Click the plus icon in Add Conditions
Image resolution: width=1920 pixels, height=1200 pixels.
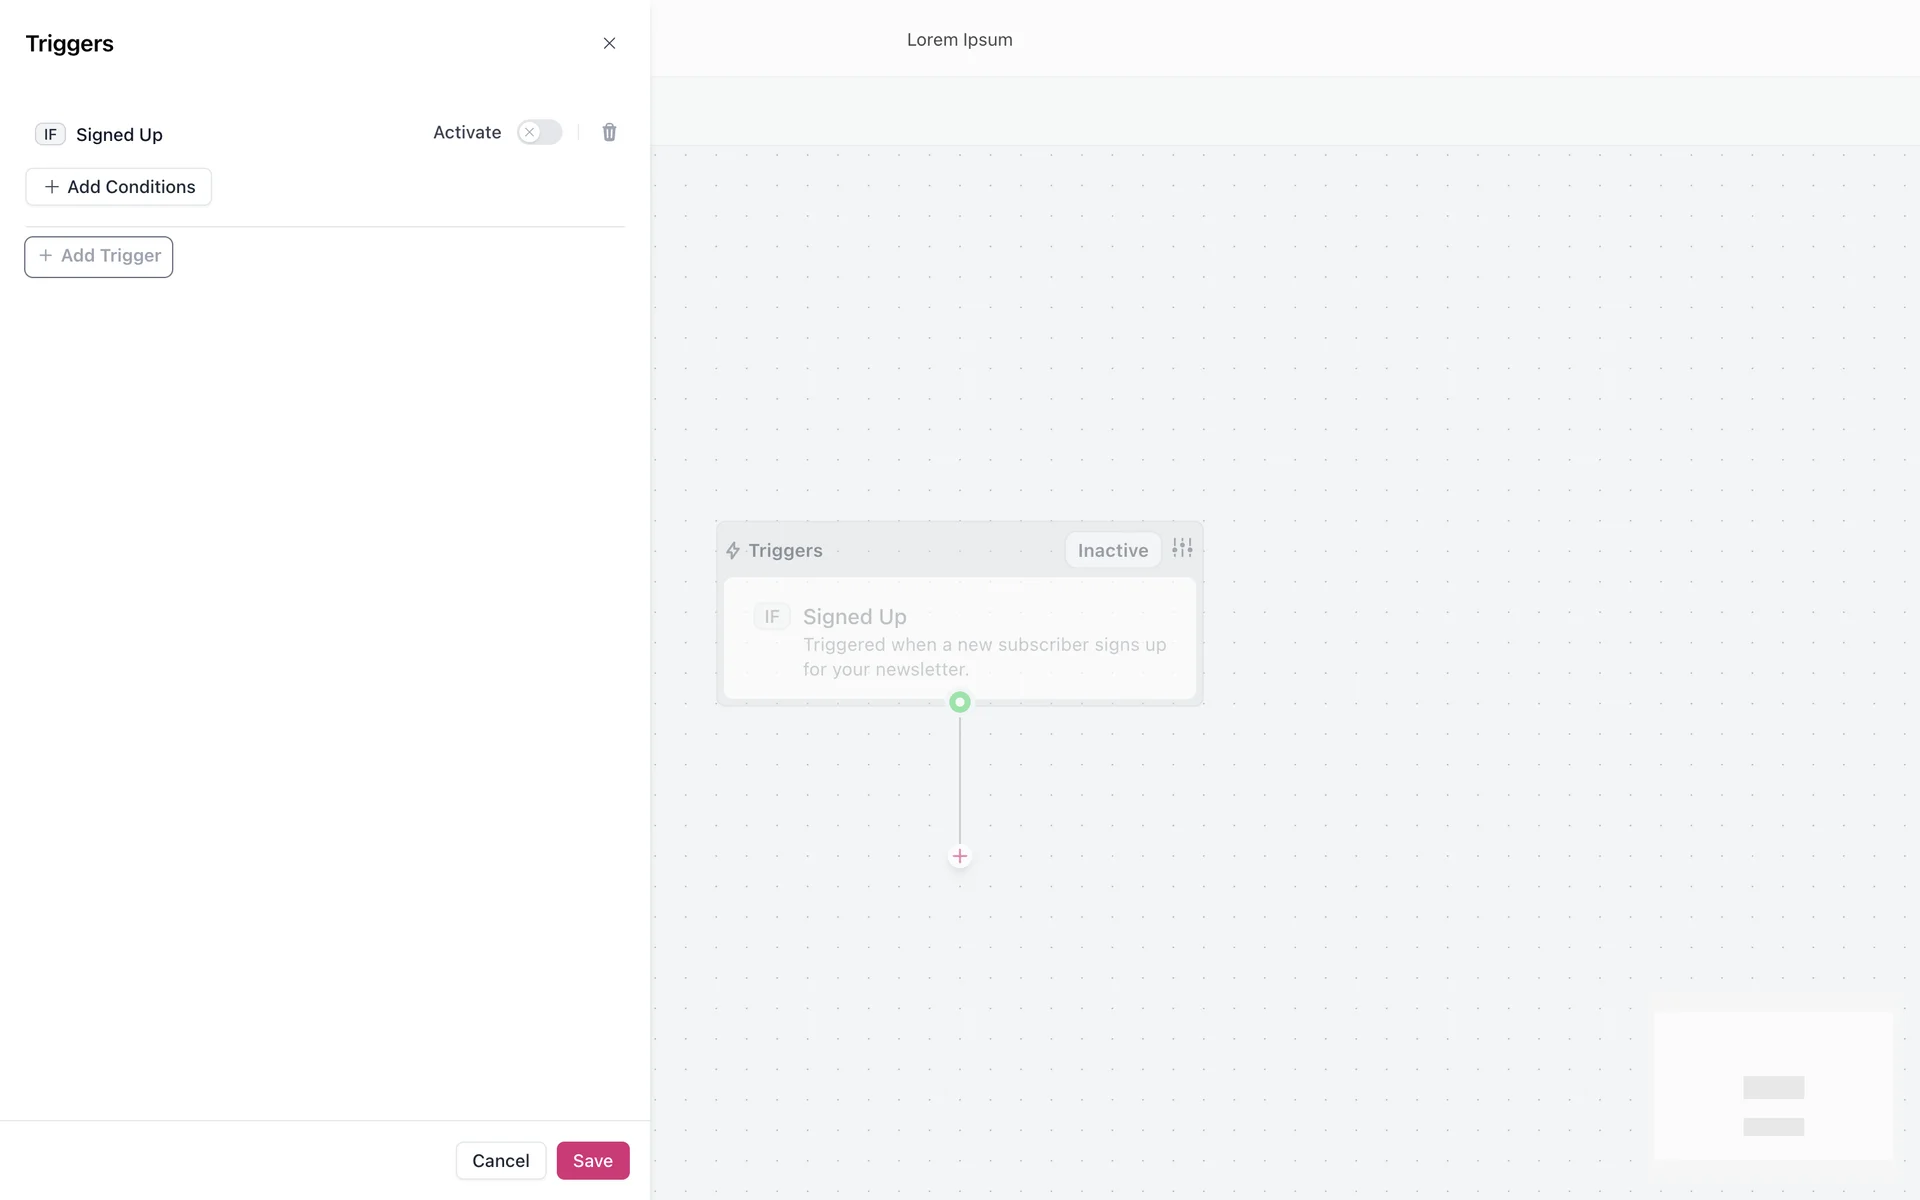tap(52, 187)
